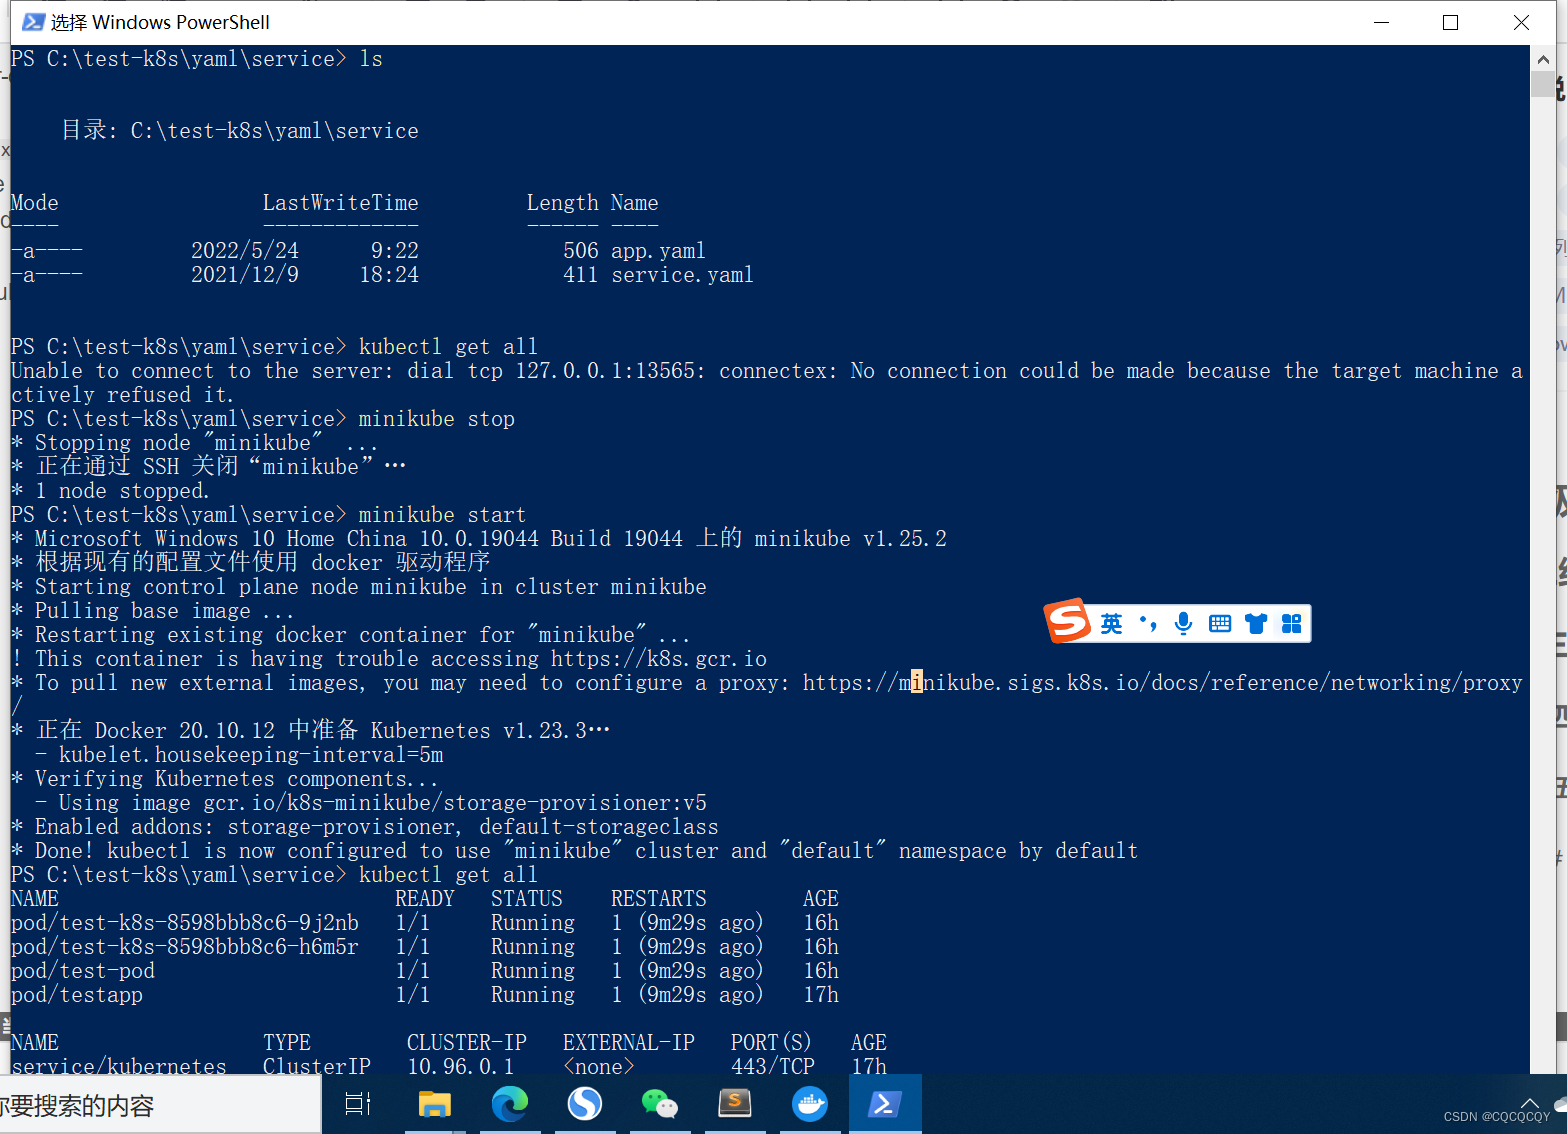The height and width of the screenshot is (1134, 1567).
Task: Click the READY column header
Action: [425, 899]
